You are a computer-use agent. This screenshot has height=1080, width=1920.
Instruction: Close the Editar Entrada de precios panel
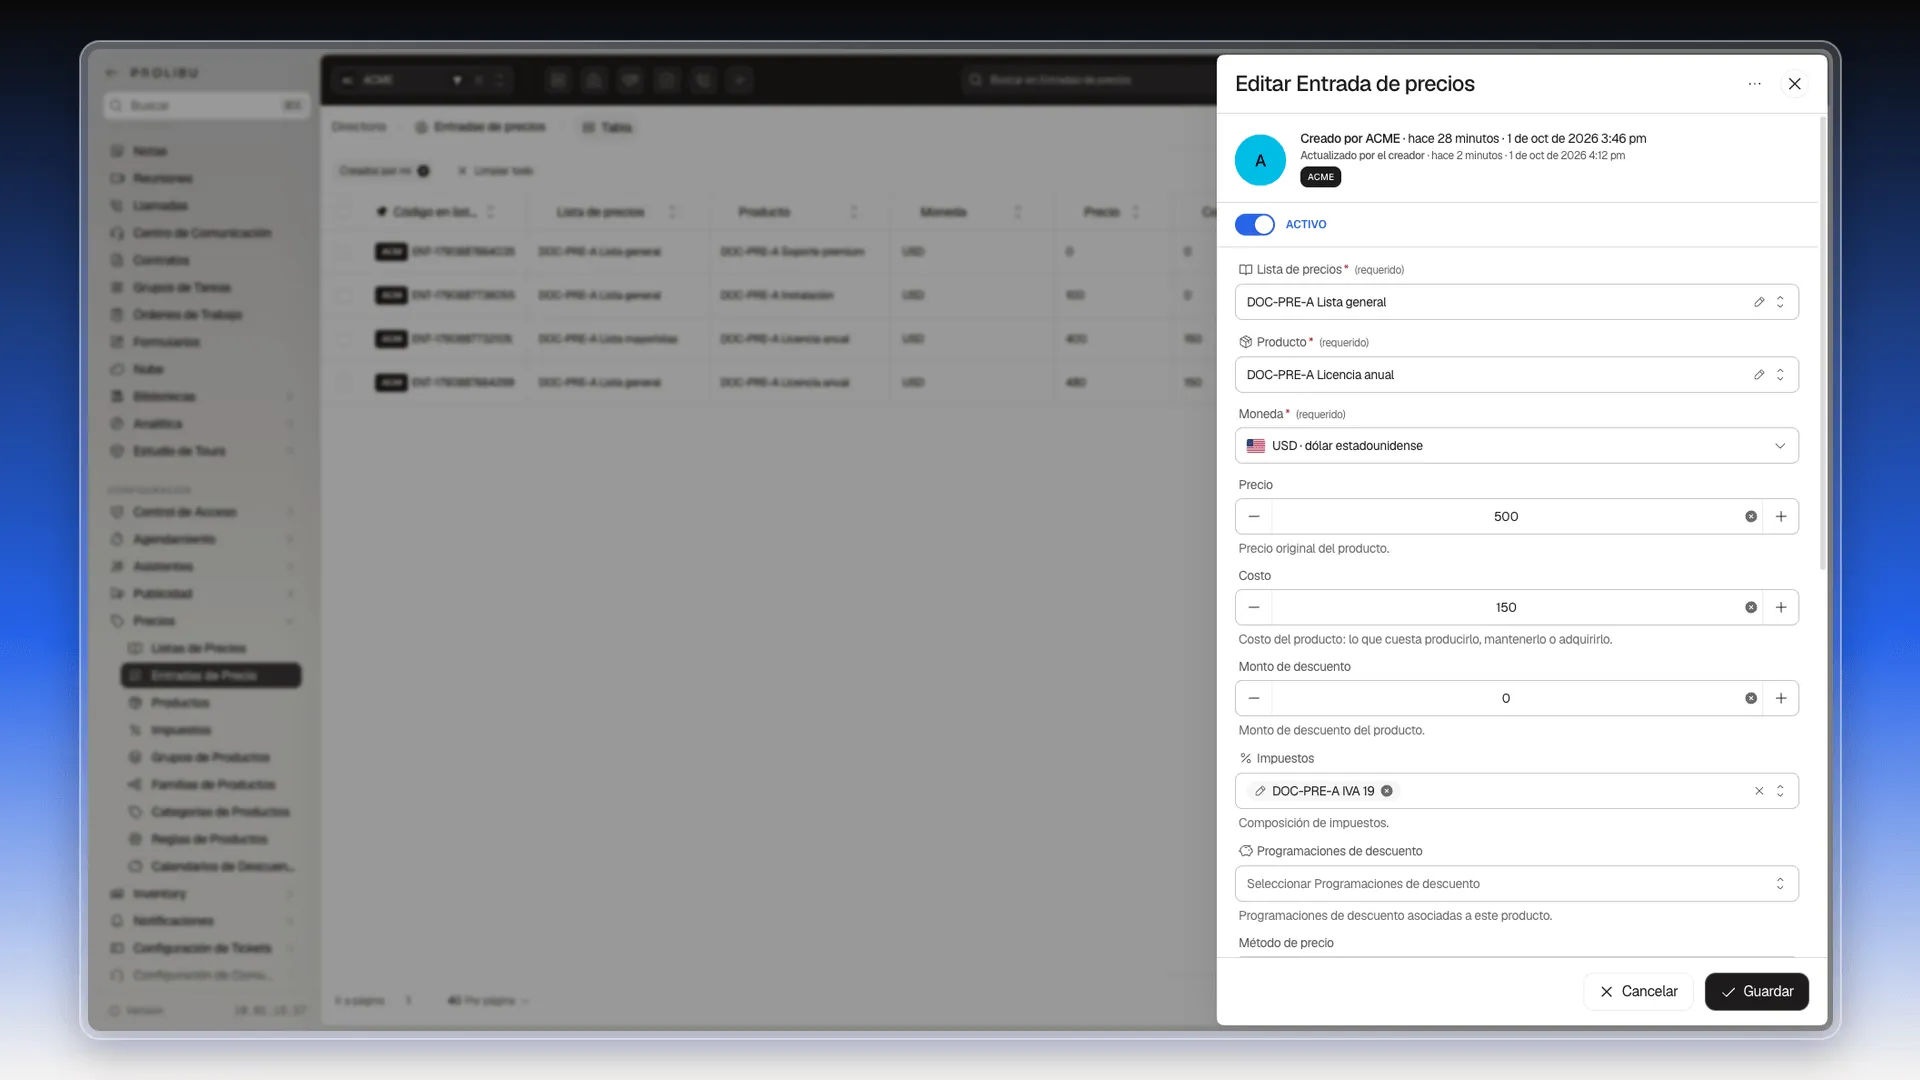[1794, 84]
